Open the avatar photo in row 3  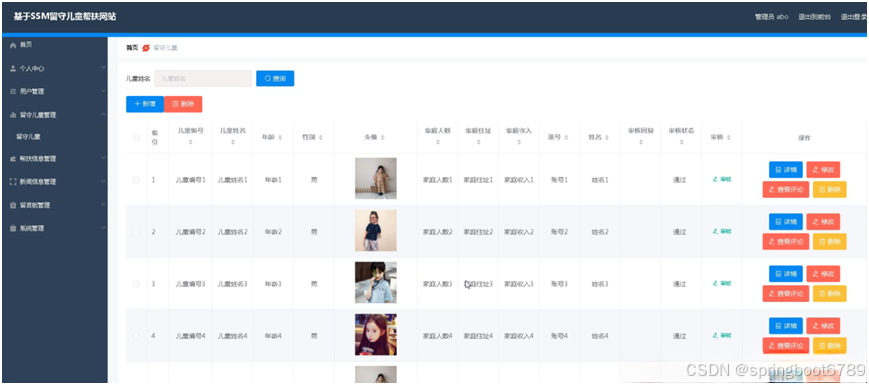point(376,283)
